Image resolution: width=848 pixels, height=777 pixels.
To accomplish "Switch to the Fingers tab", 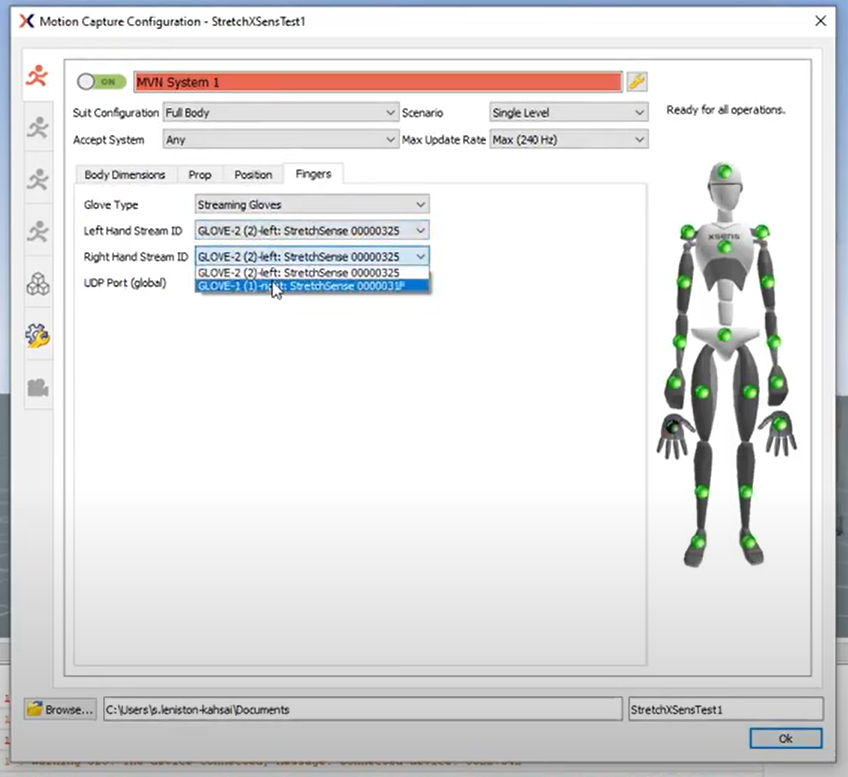I will [313, 174].
